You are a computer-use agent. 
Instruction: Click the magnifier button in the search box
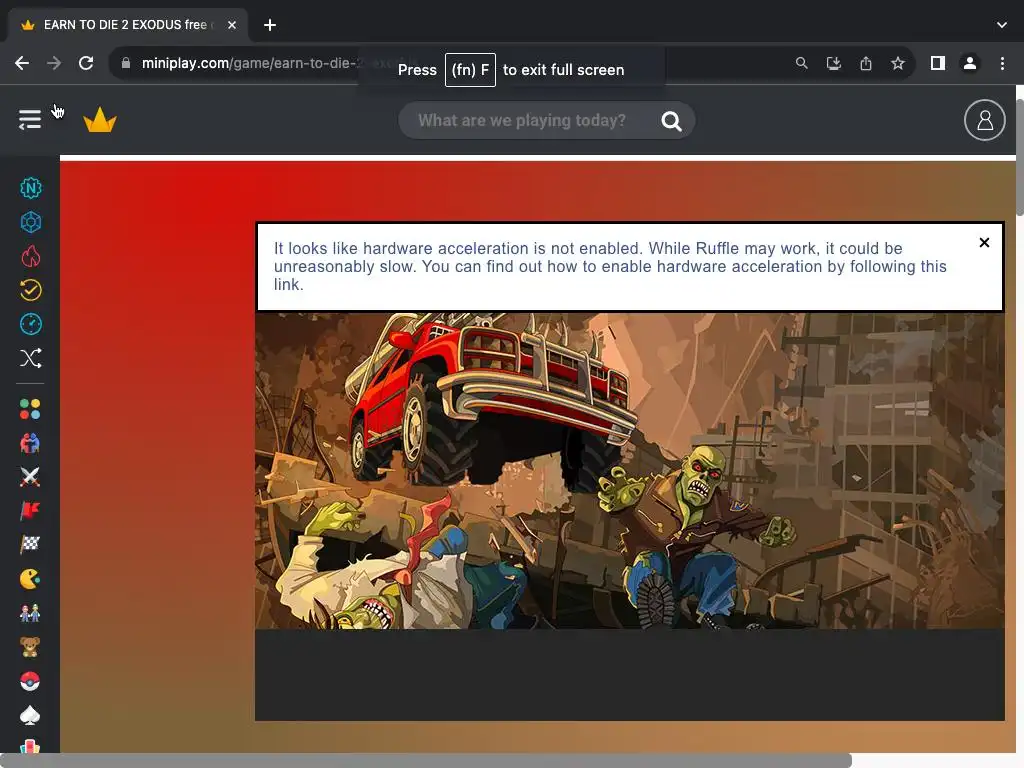click(671, 121)
